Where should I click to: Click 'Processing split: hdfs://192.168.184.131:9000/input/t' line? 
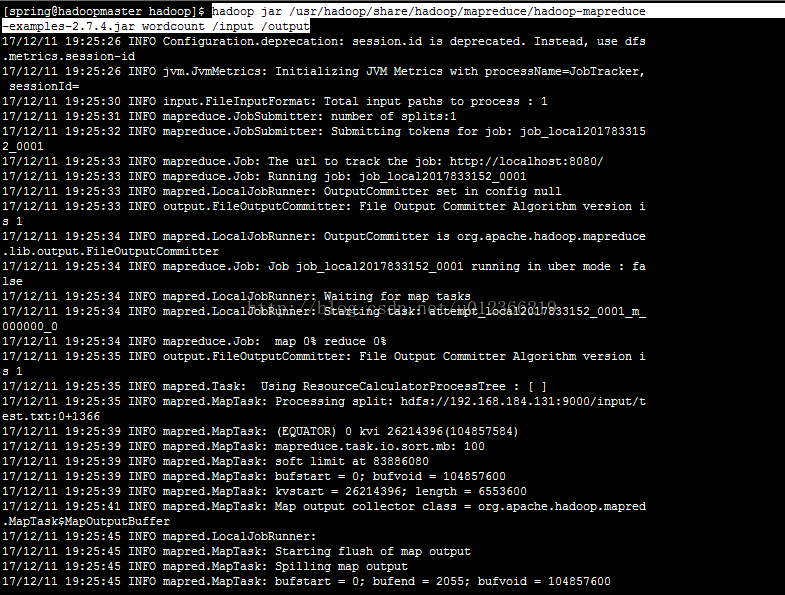[324, 402]
